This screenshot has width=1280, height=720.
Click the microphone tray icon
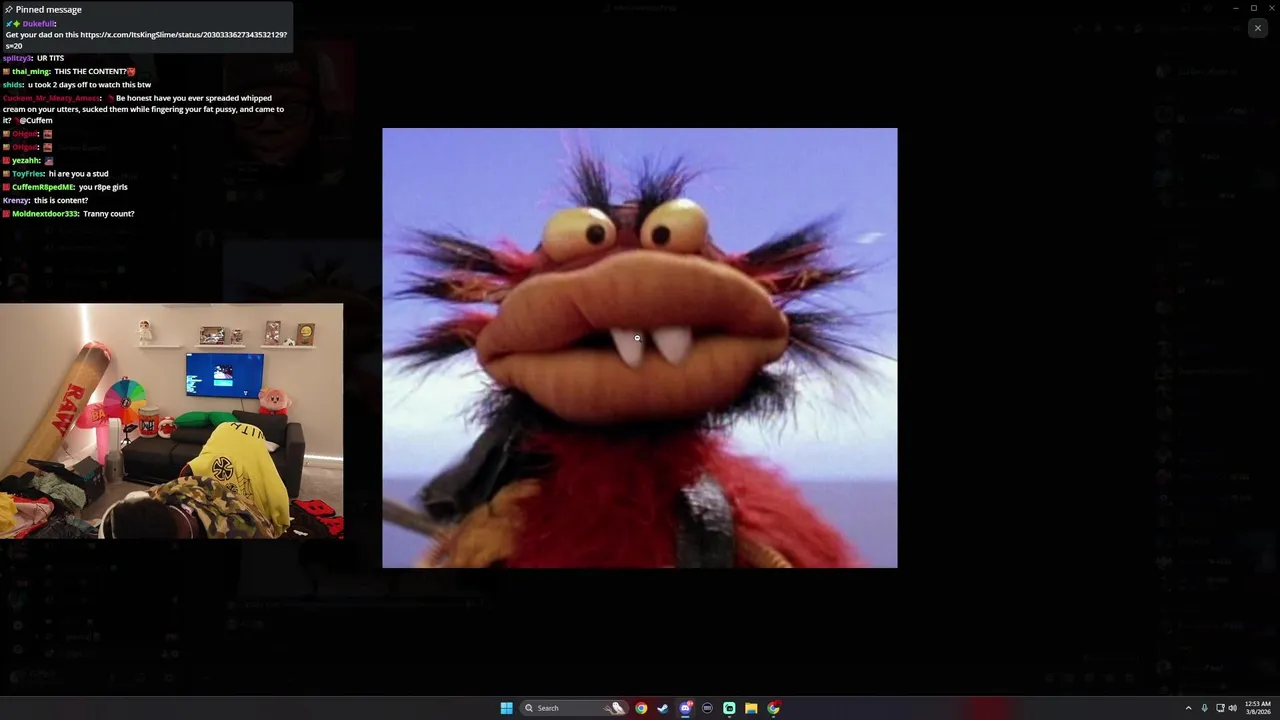(x=1204, y=708)
